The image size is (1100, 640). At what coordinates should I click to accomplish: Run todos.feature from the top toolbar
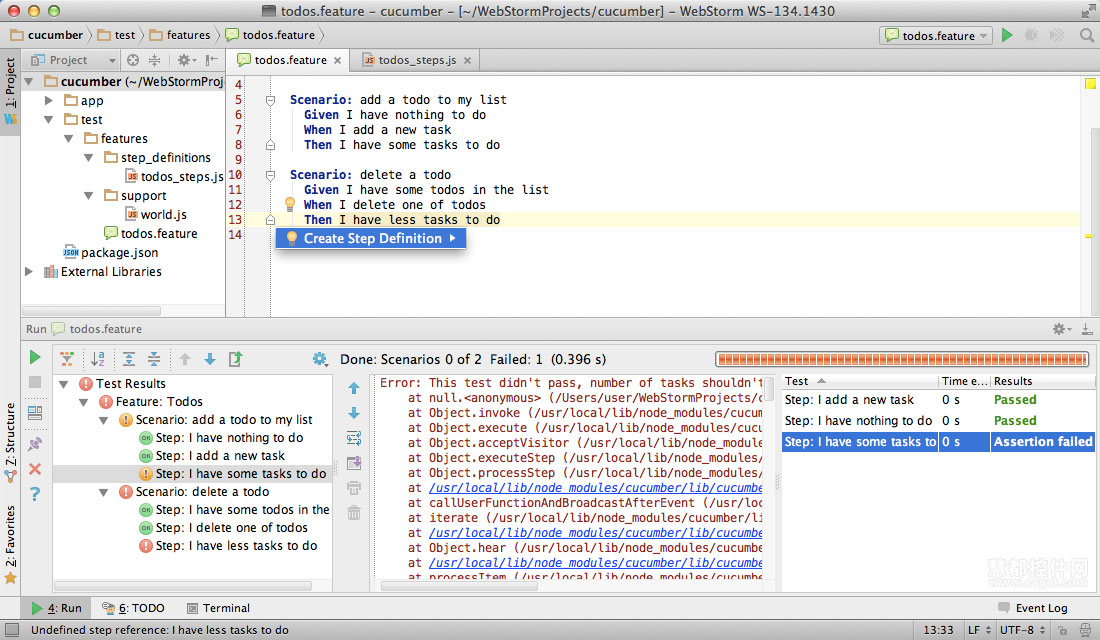click(1007, 35)
